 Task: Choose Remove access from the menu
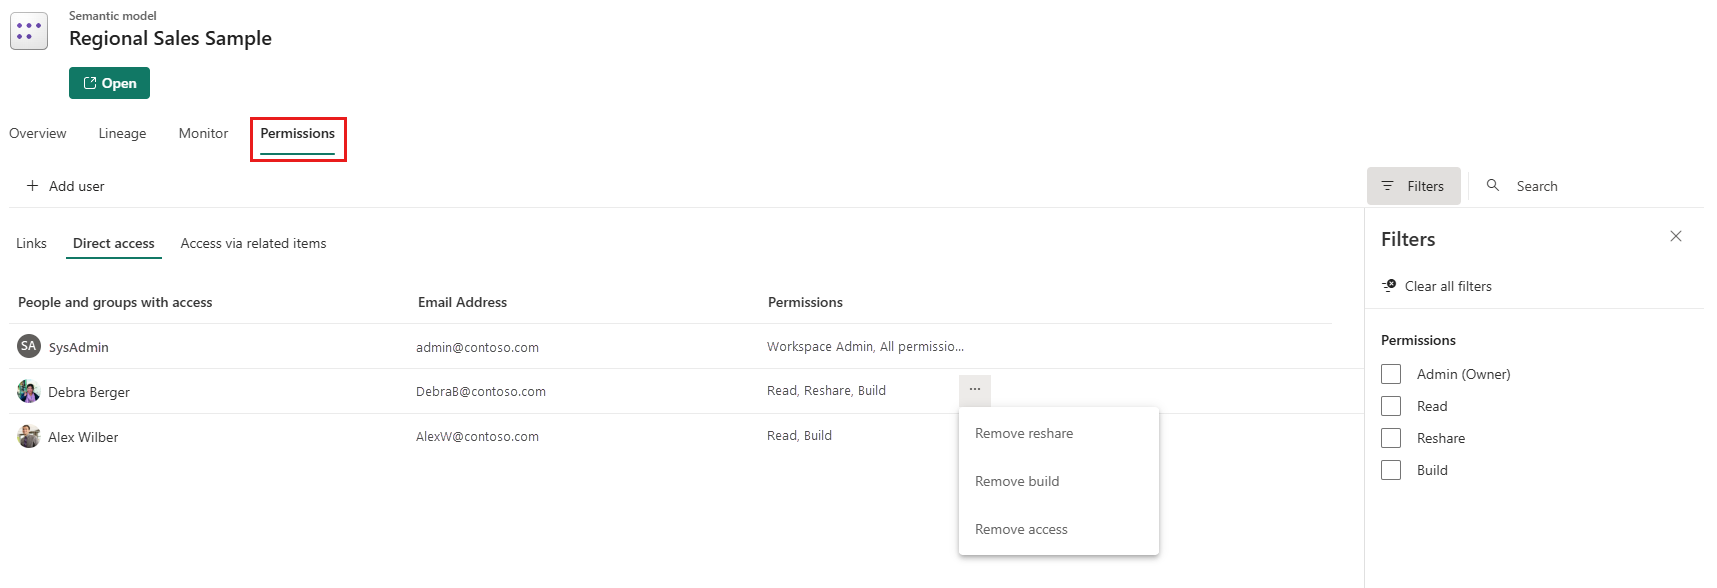coord(1021,530)
